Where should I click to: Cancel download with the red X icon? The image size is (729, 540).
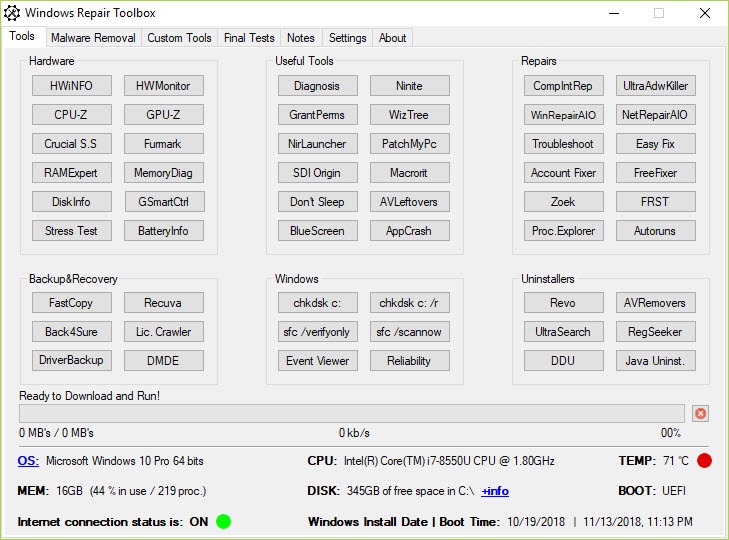(x=700, y=413)
